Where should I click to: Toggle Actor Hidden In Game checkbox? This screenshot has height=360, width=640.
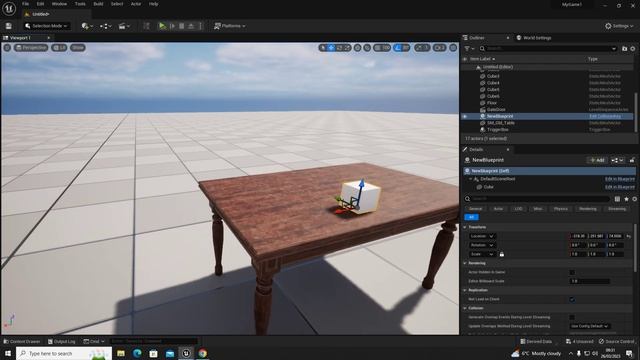[572, 272]
